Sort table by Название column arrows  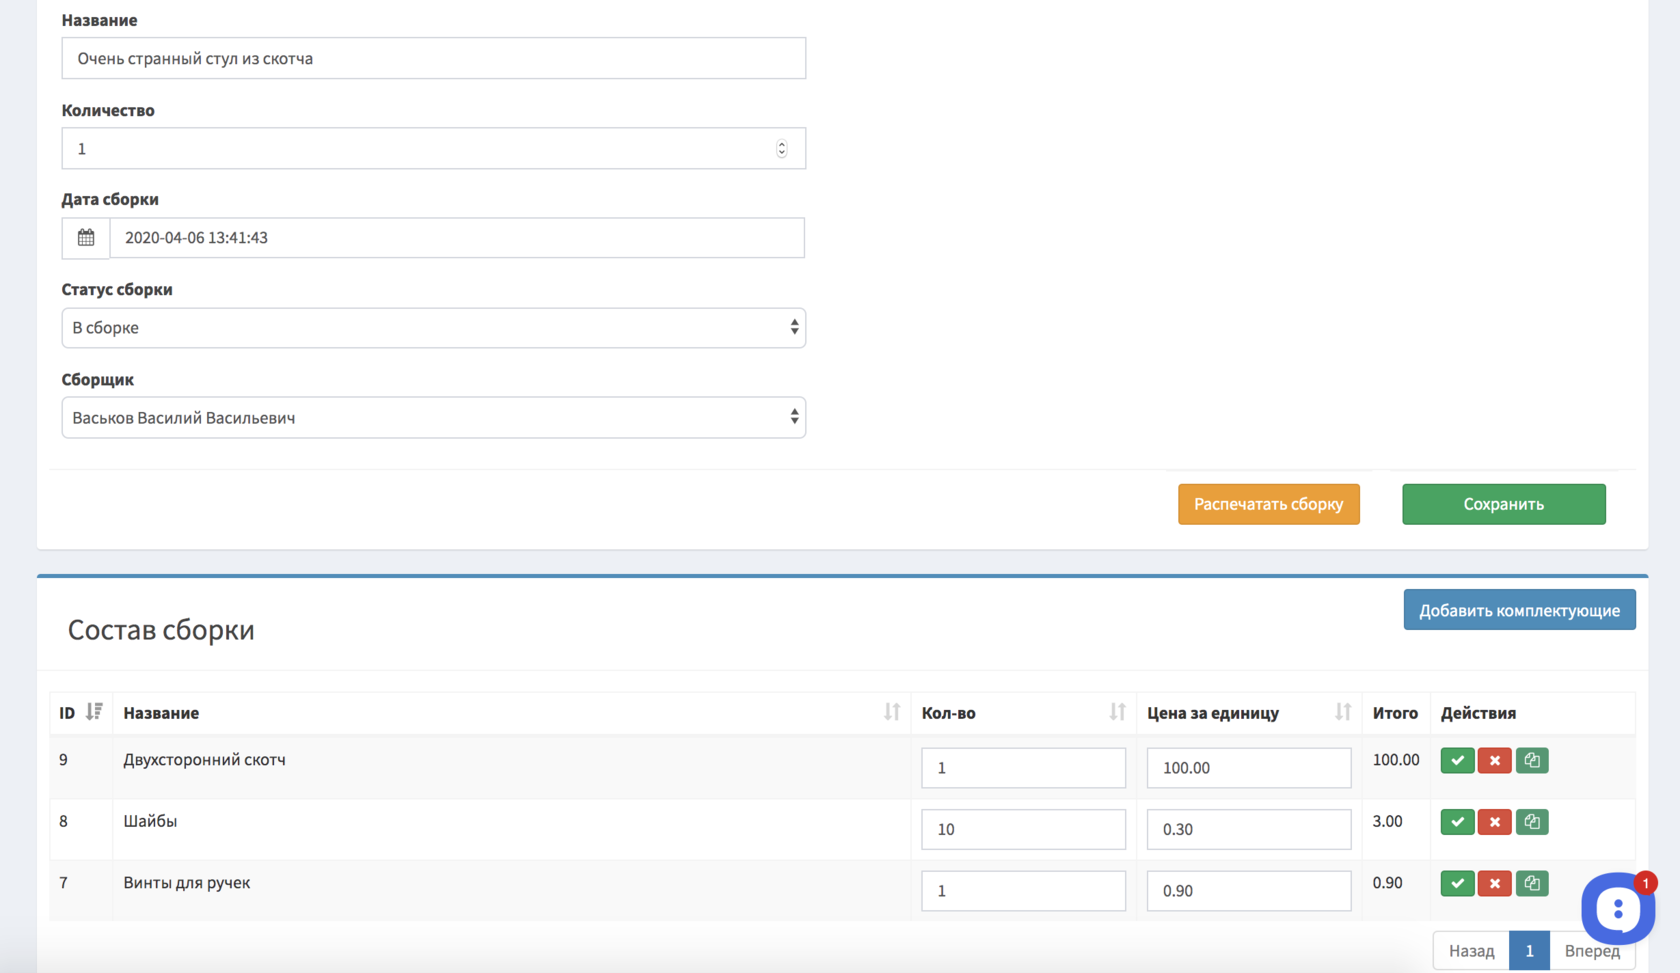pos(892,712)
